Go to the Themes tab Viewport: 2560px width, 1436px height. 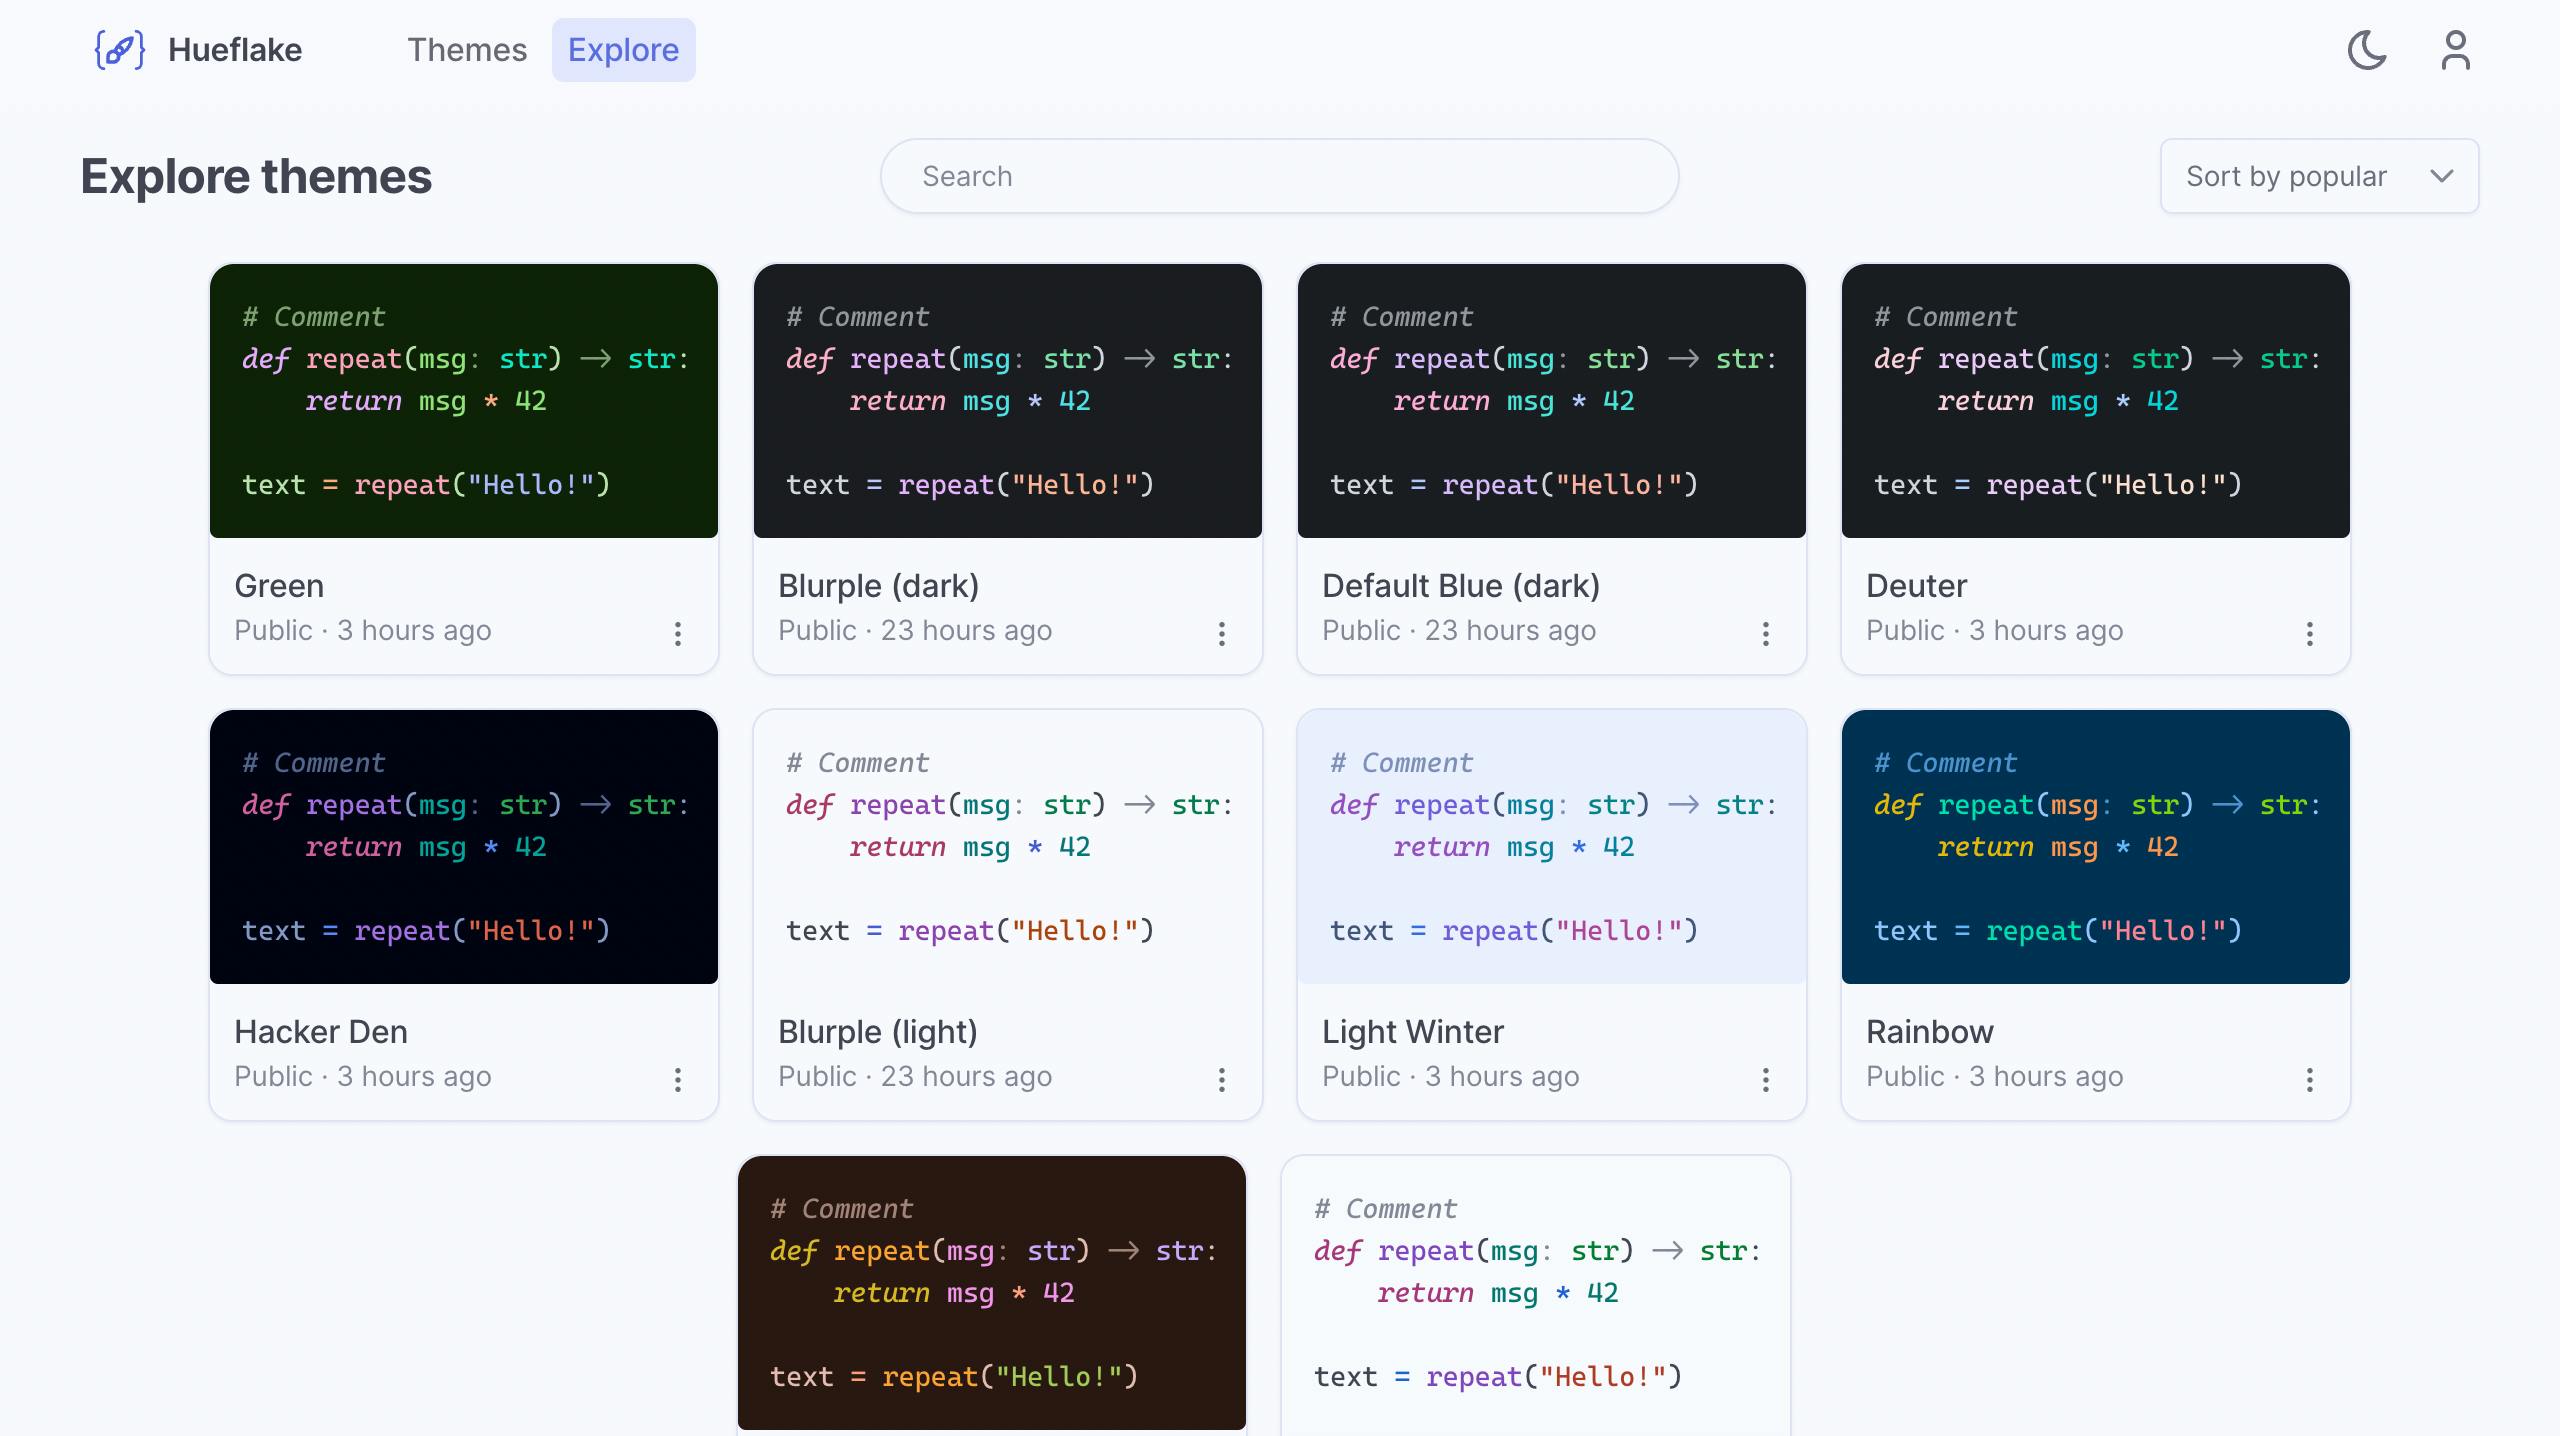[x=467, y=50]
